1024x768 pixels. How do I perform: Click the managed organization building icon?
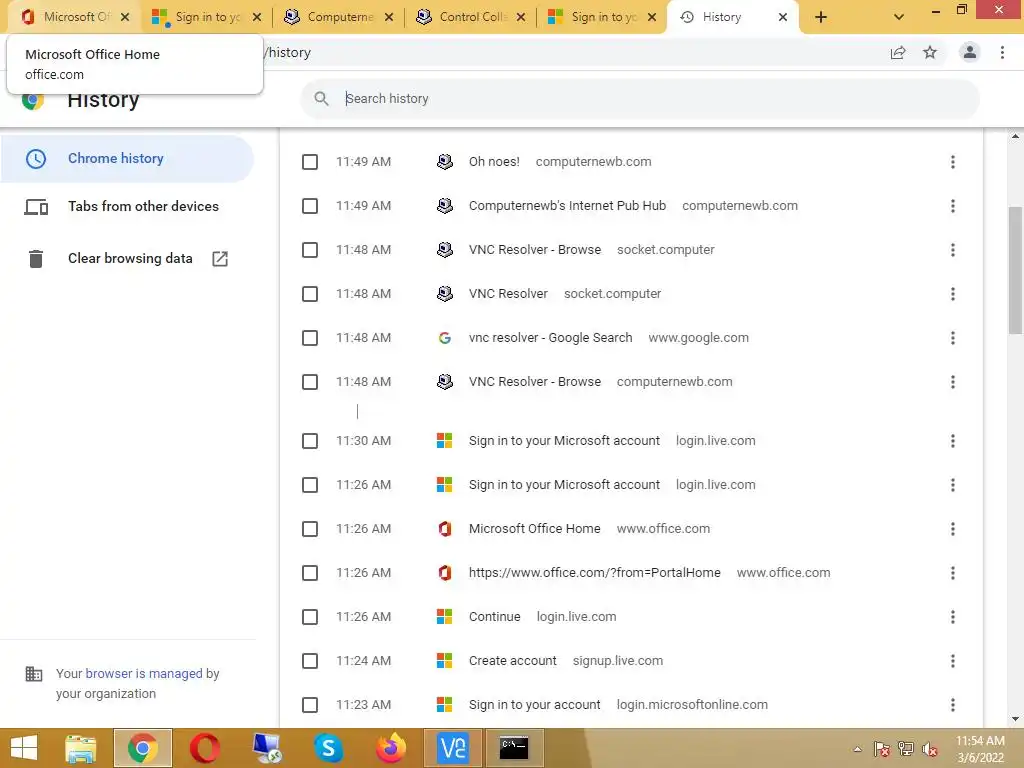tap(33, 673)
